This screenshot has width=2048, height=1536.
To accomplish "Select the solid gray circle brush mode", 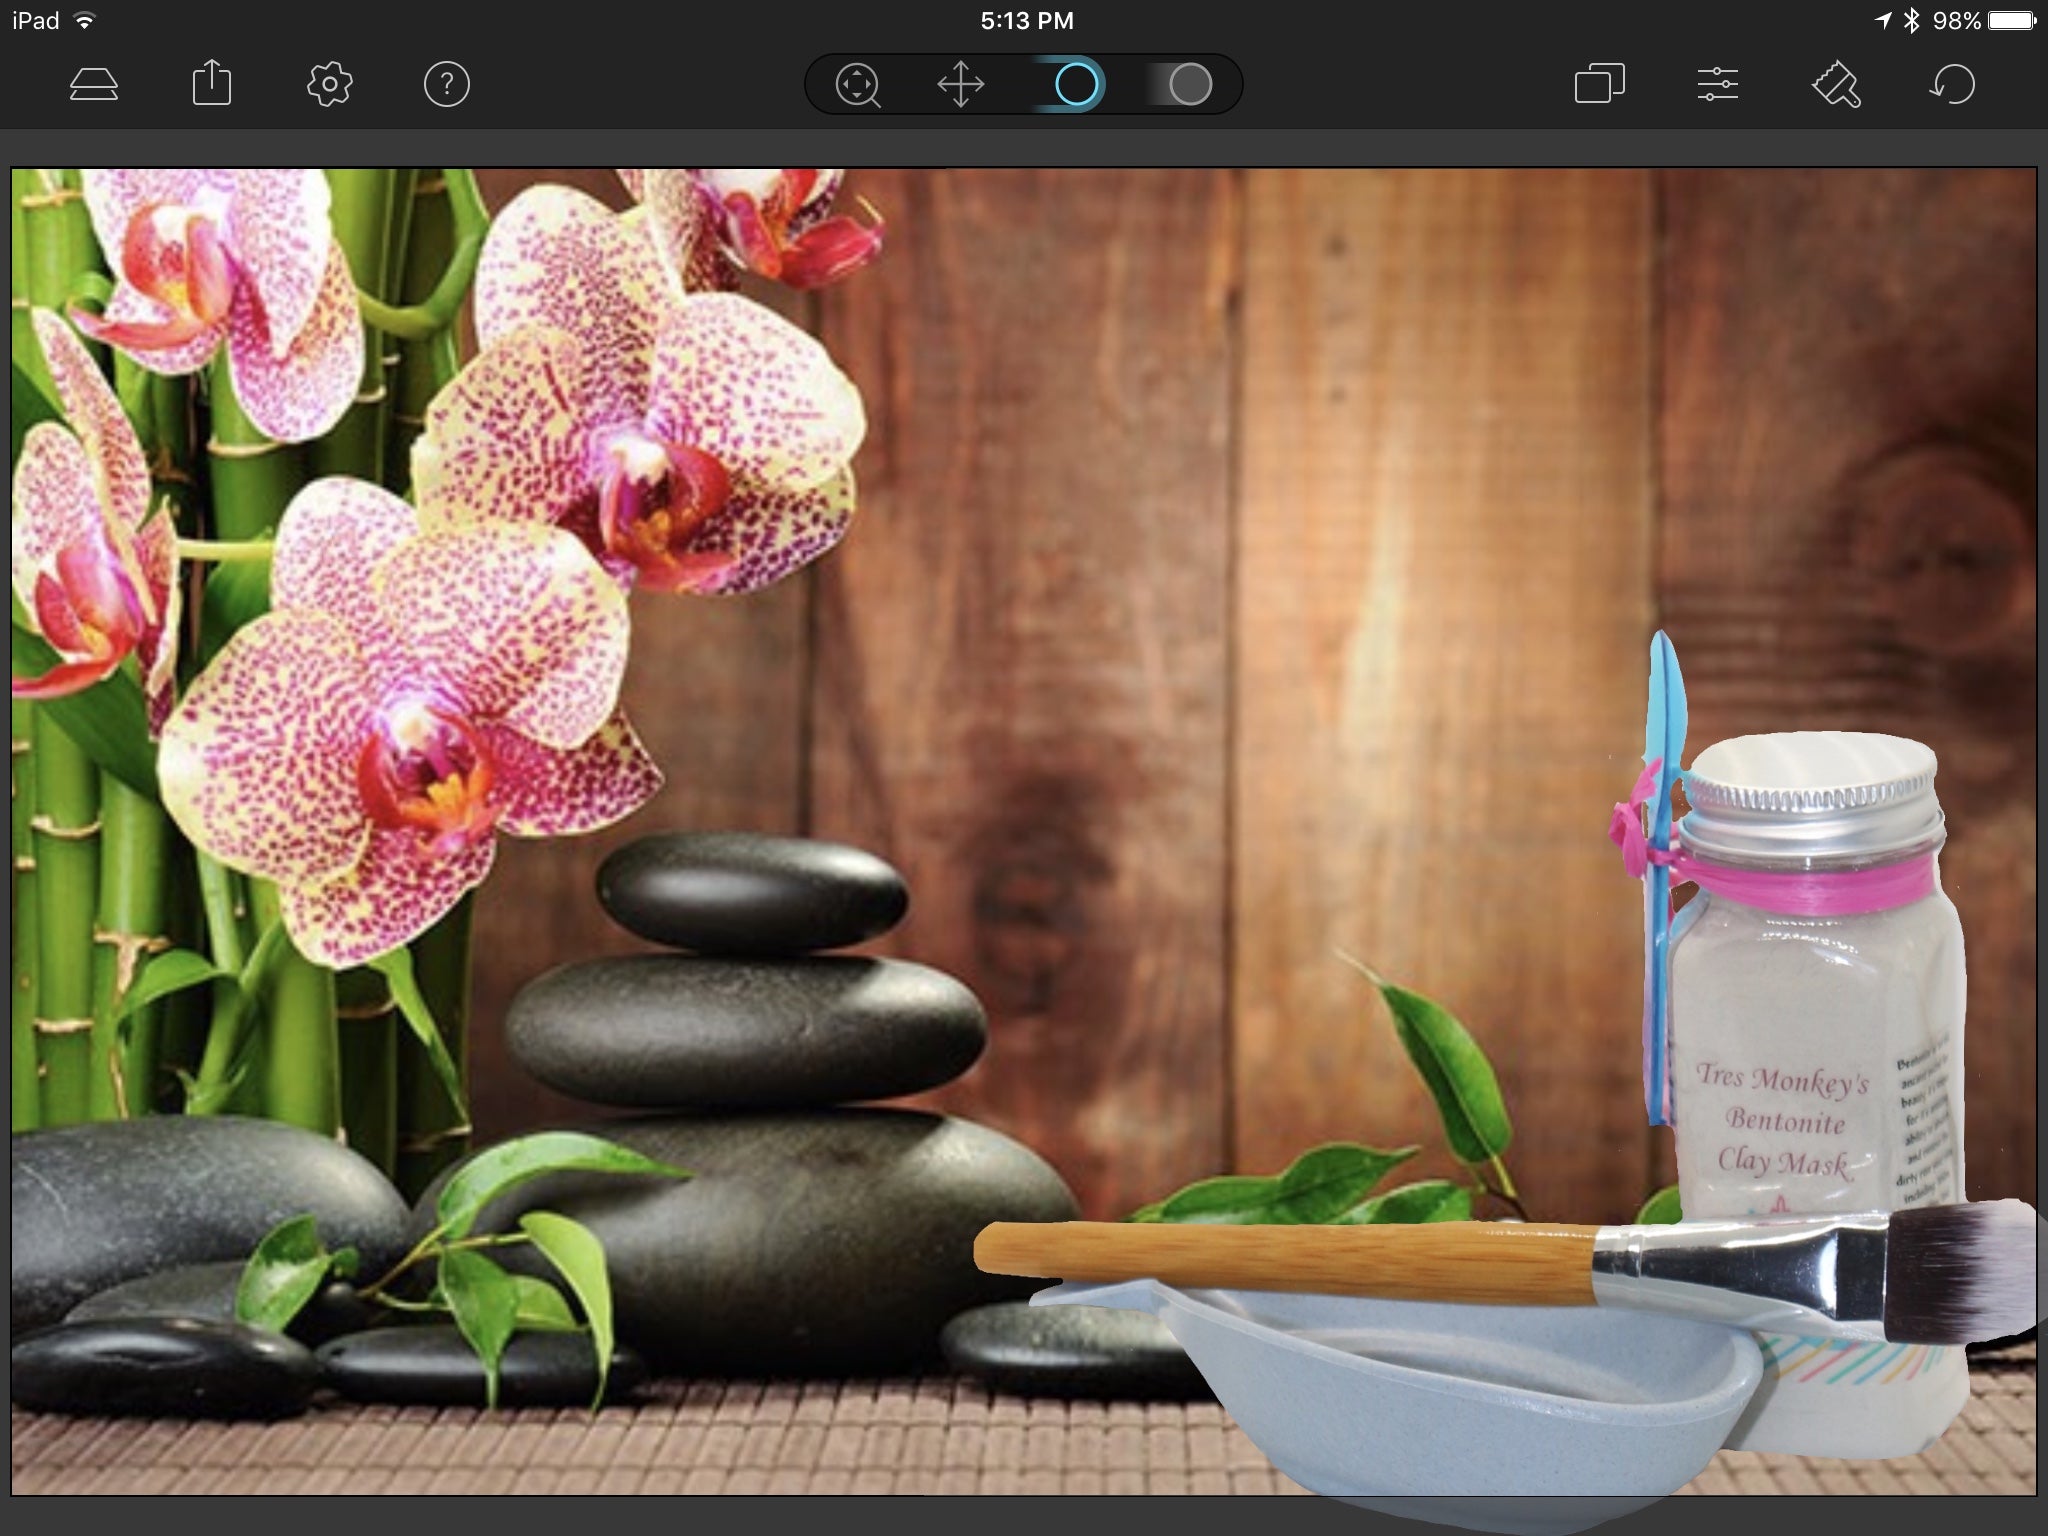I will (1189, 84).
